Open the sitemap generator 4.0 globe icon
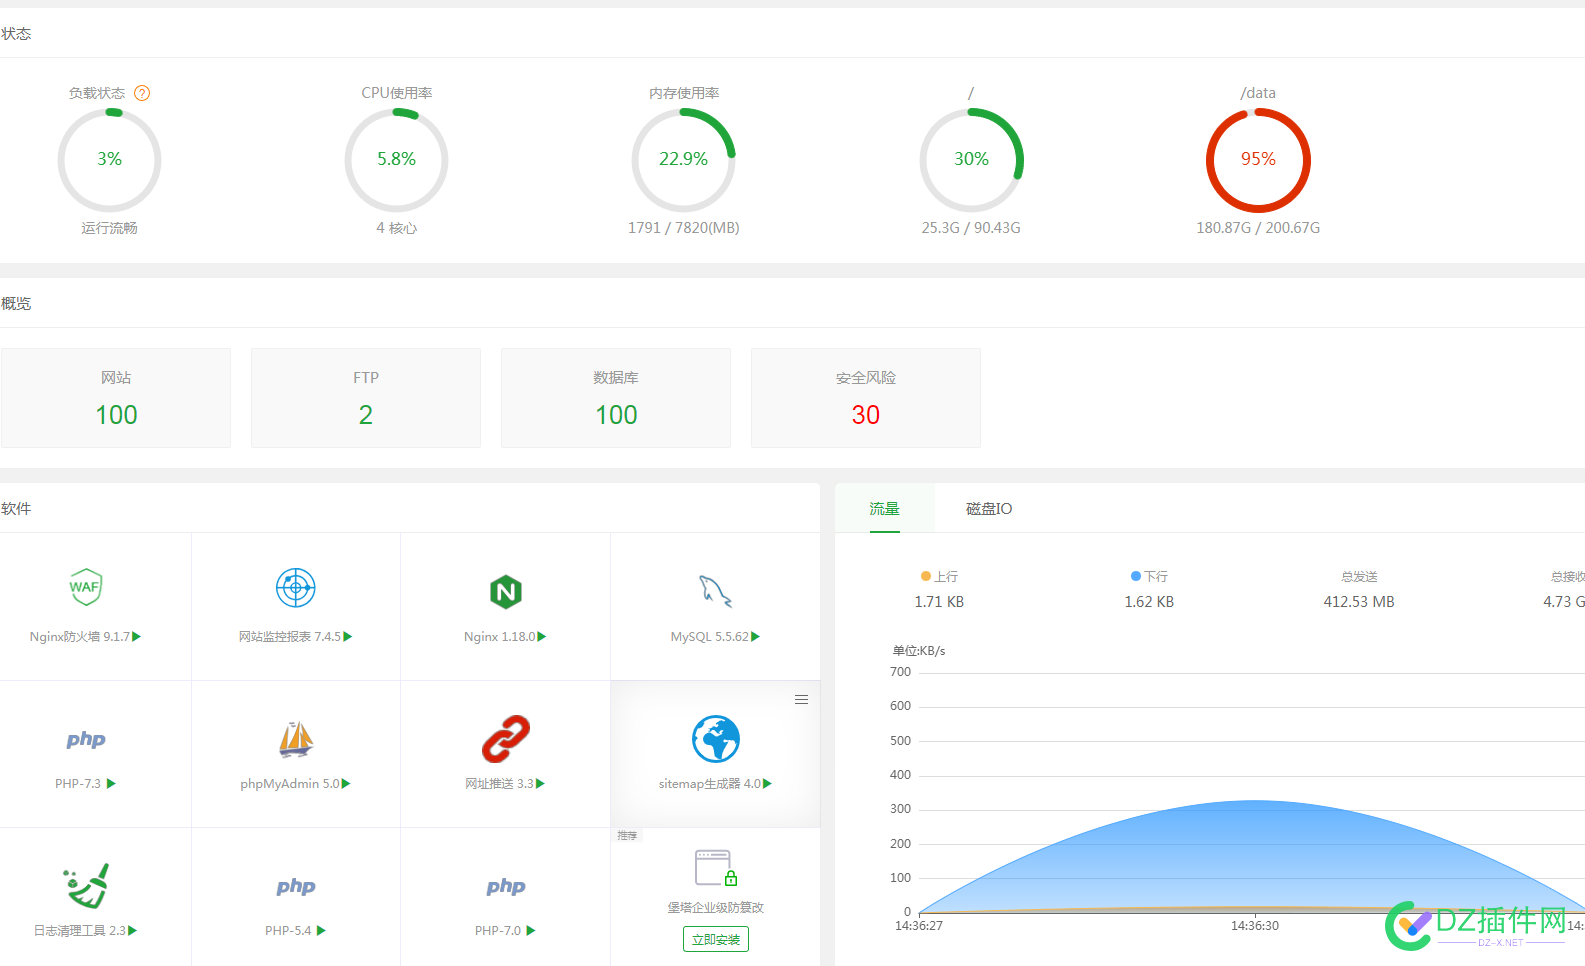 716,740
